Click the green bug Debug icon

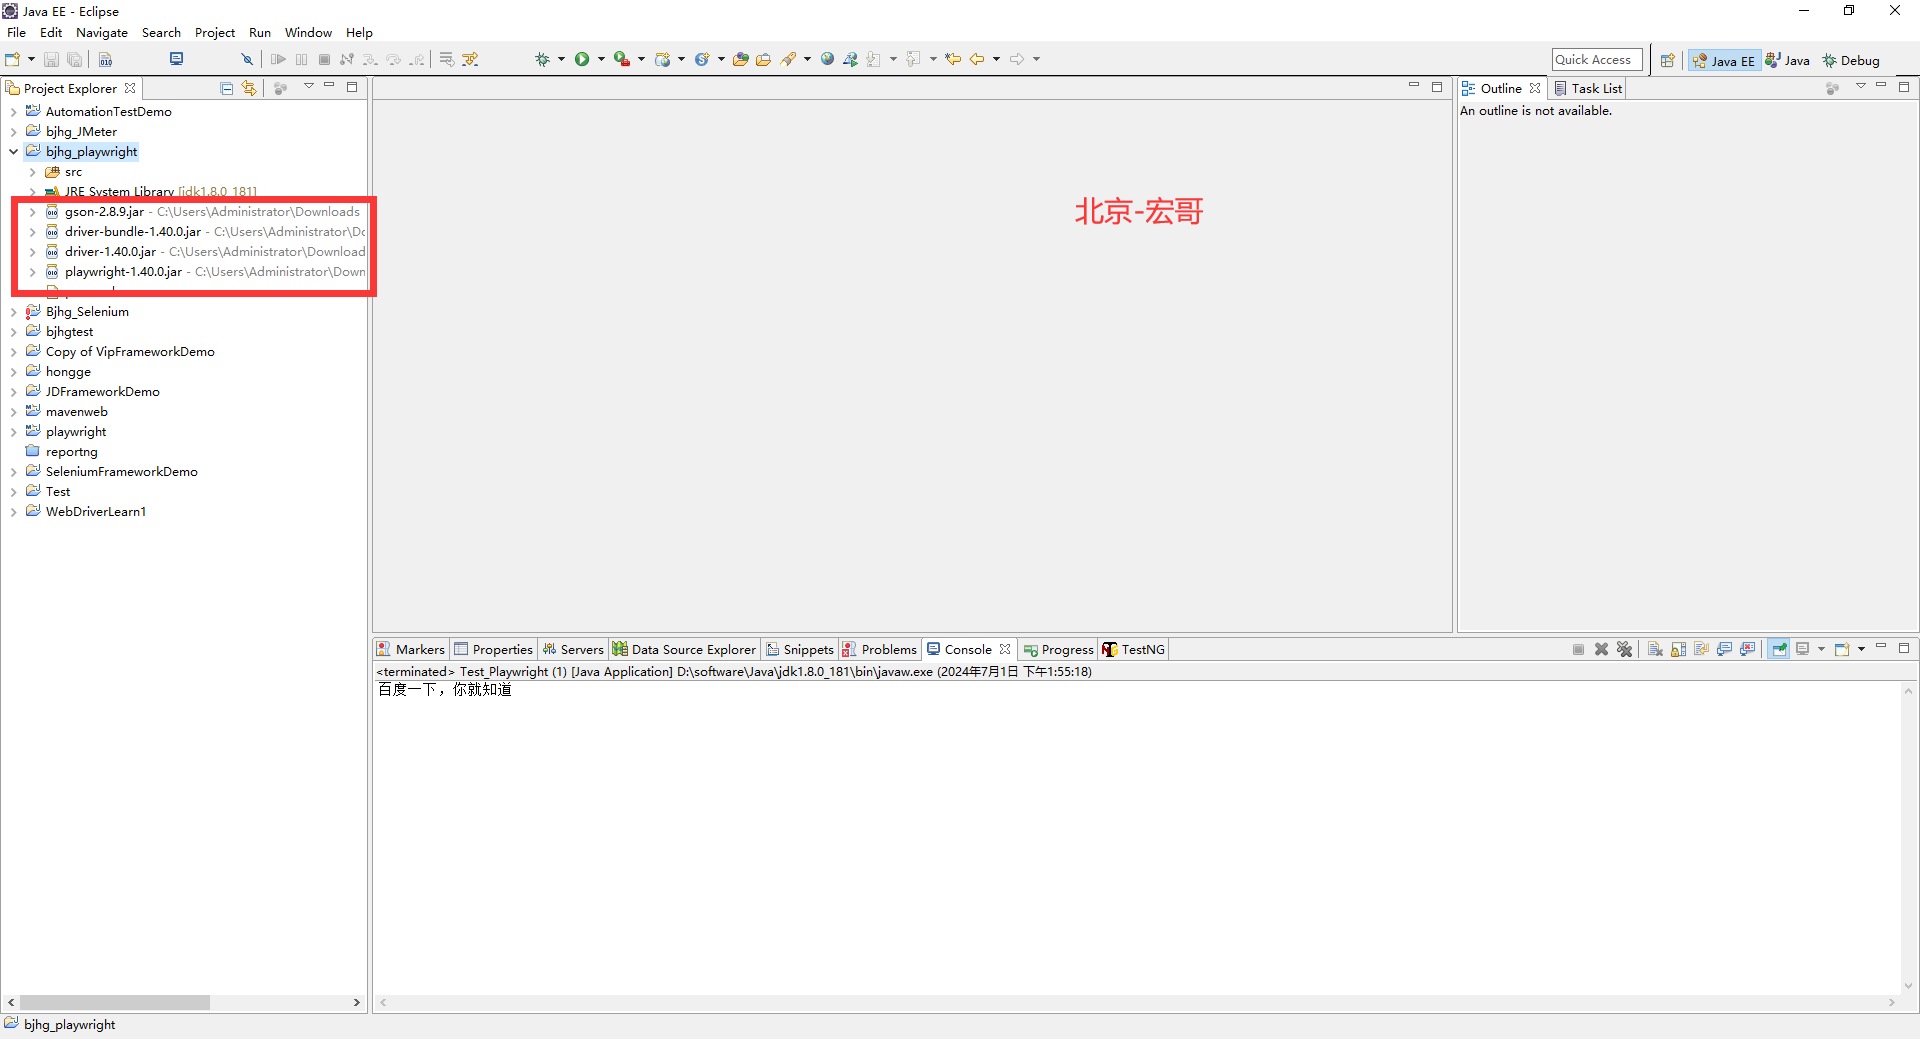tap(542, 60)
